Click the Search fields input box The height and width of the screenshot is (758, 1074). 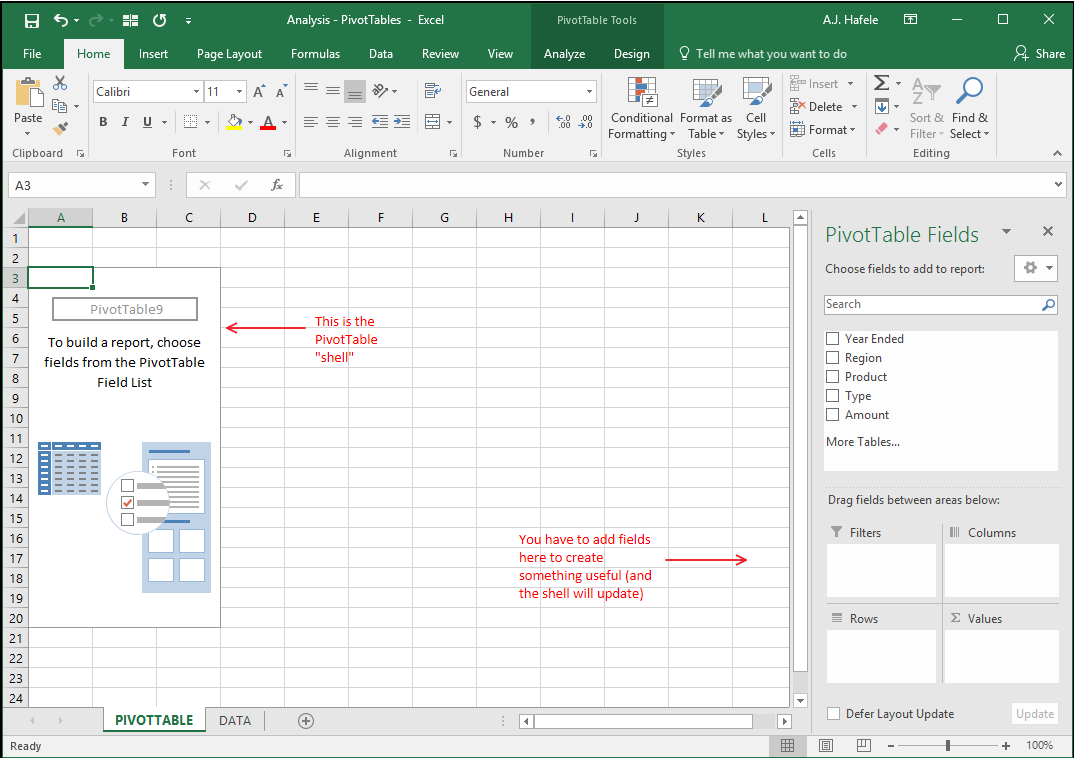pos(941,304)
